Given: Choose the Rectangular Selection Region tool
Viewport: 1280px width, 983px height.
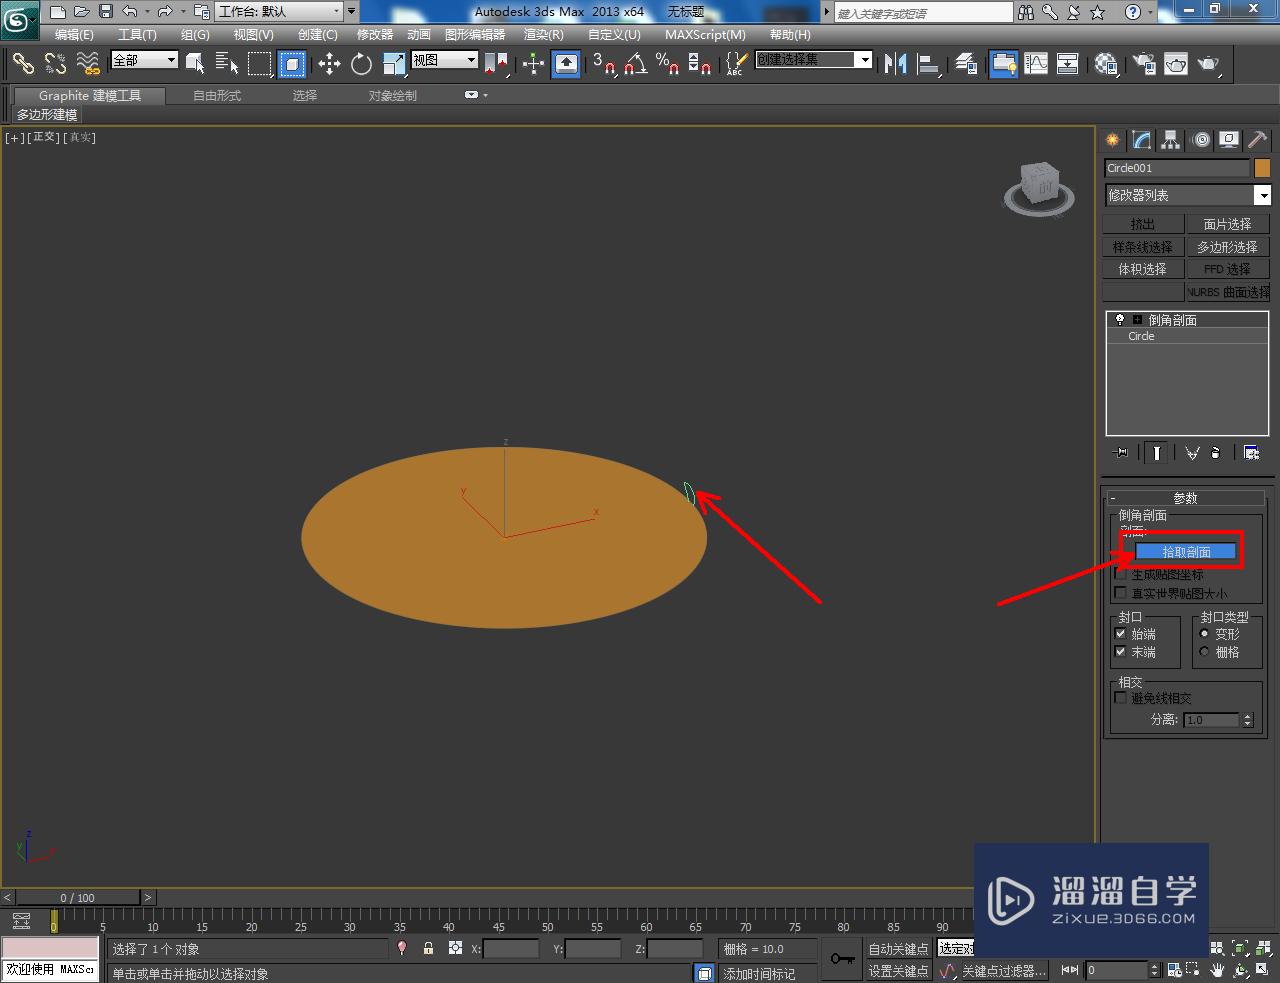Looking at the screenshot, I should click(x=260, y=64).
